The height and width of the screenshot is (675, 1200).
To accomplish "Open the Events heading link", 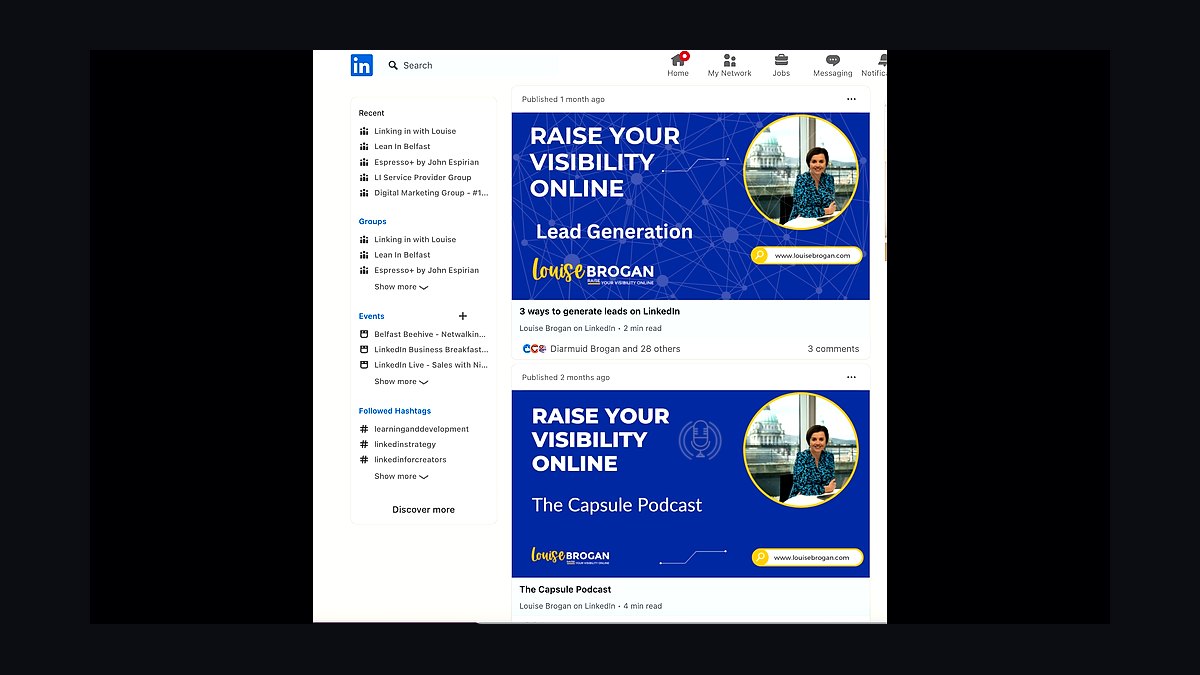I will point(371,316).
